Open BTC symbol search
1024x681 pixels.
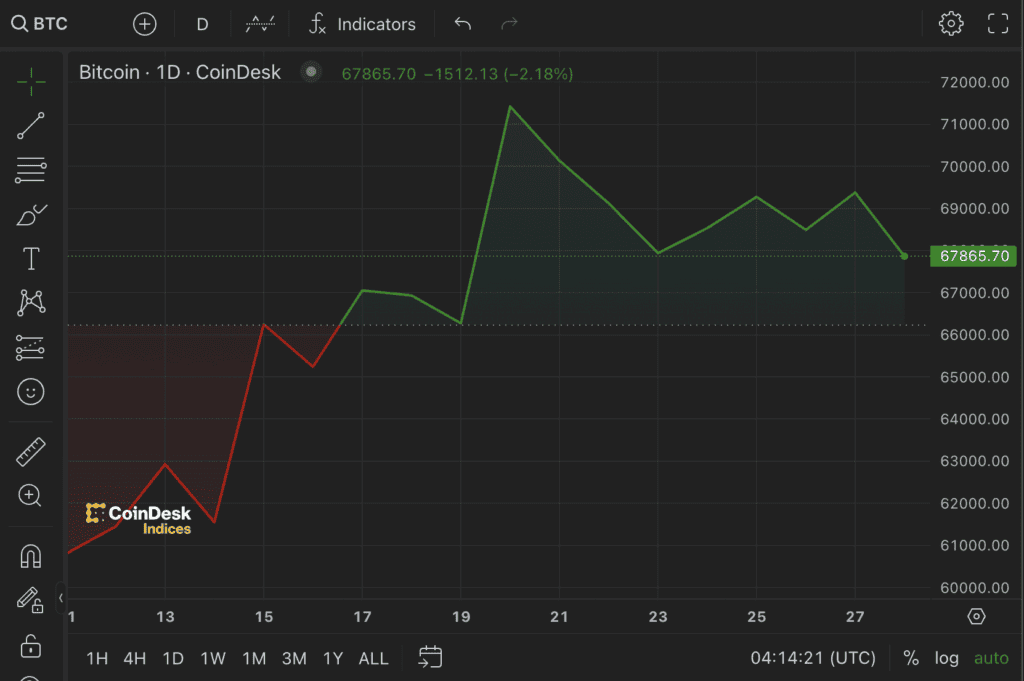tap(40, 24)
